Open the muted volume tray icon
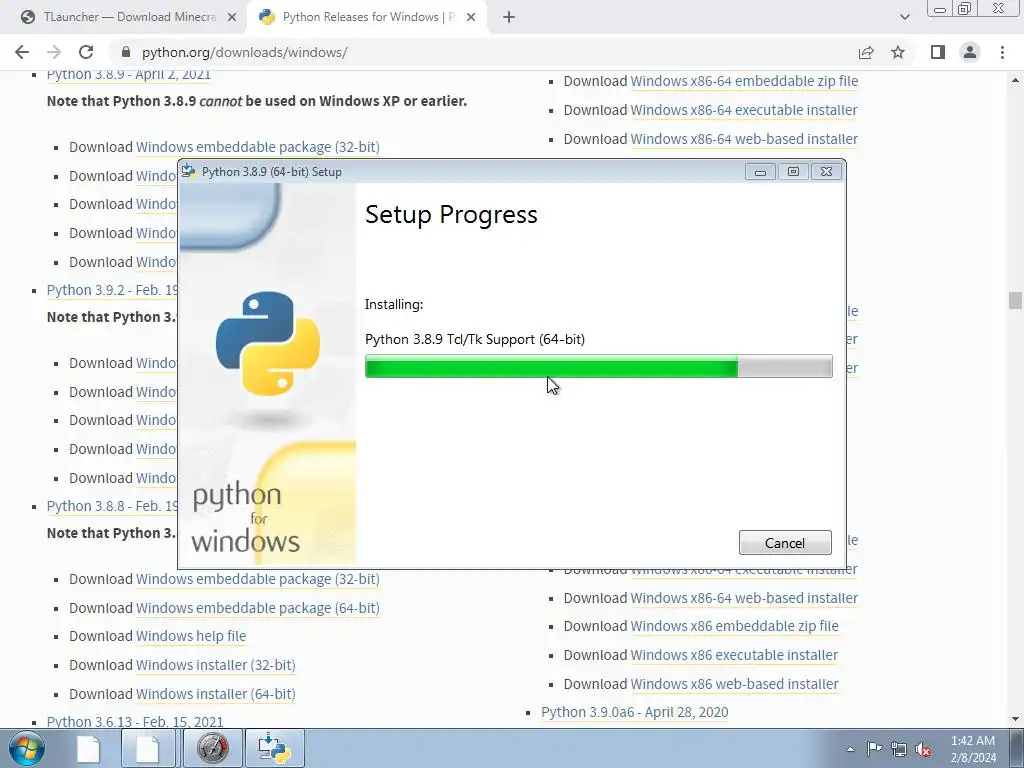This screenshot has width=1024, height=768. pos(923,749)
